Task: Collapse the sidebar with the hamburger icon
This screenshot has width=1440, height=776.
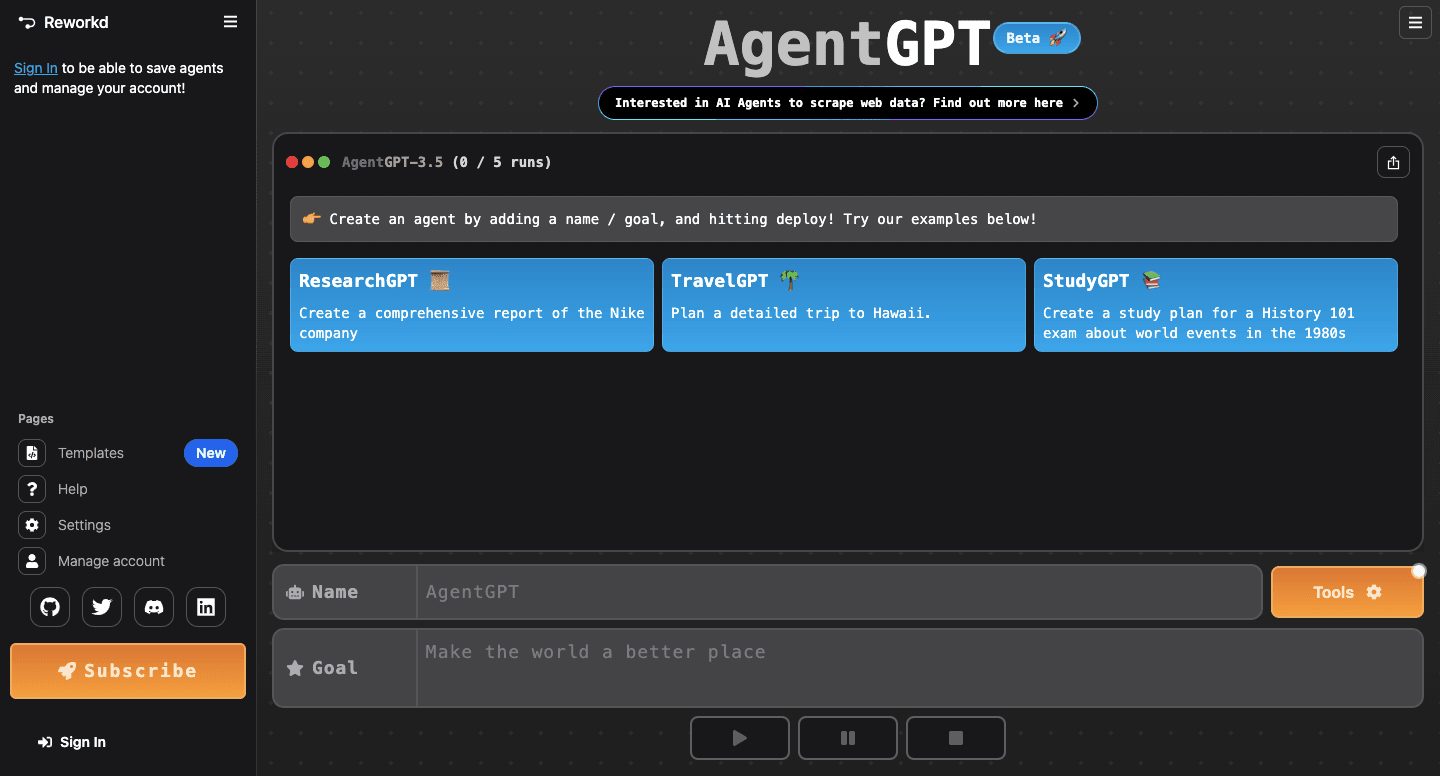Action: pyautogui.click(x=230, y=22)
